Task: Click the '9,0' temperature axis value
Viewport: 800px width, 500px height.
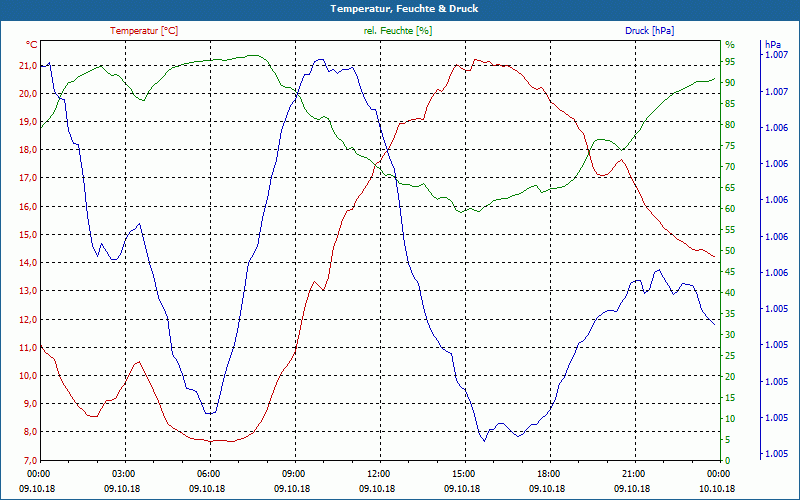Action: pyautogui.click(x=30, y=404)
